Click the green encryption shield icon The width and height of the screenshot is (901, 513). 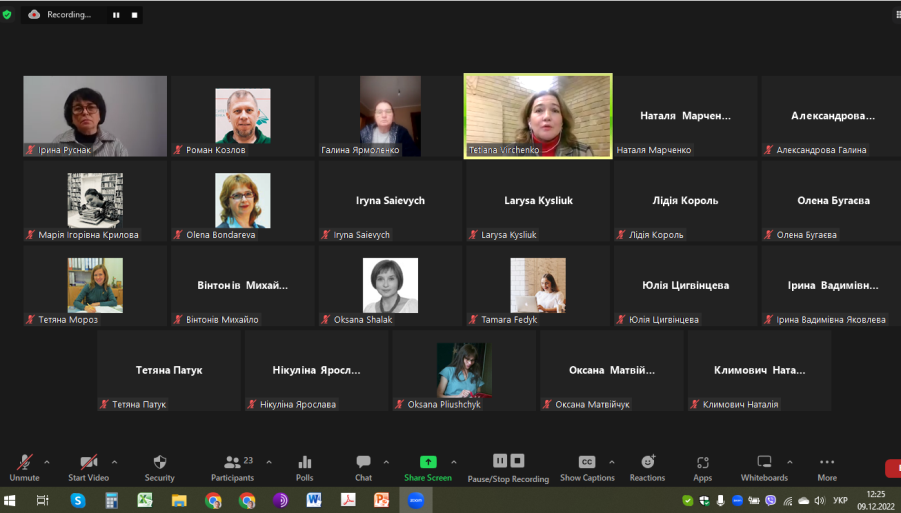pyautogui.click(x=7, y=15)
